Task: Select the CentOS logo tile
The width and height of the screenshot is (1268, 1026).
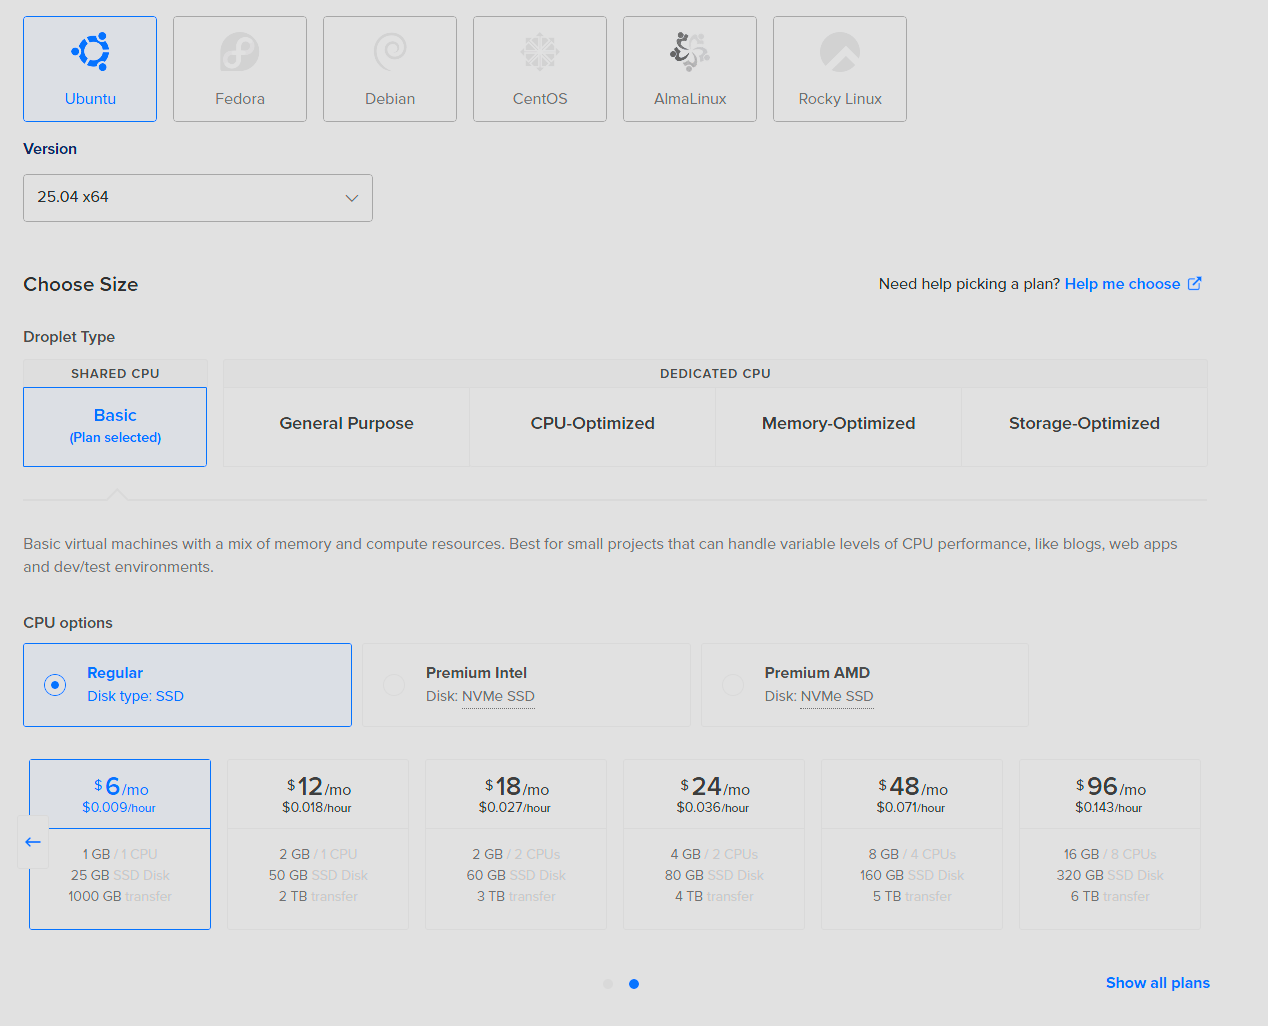Action: pos(540,69)
